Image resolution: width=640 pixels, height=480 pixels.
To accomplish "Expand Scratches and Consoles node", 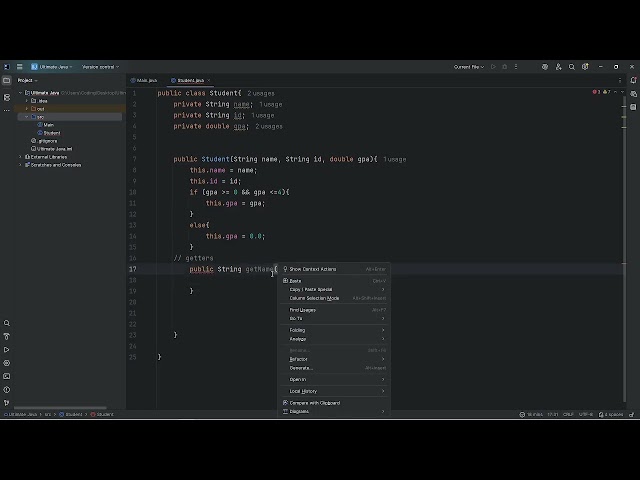I will pyautogui.click(x=20, y=165).
